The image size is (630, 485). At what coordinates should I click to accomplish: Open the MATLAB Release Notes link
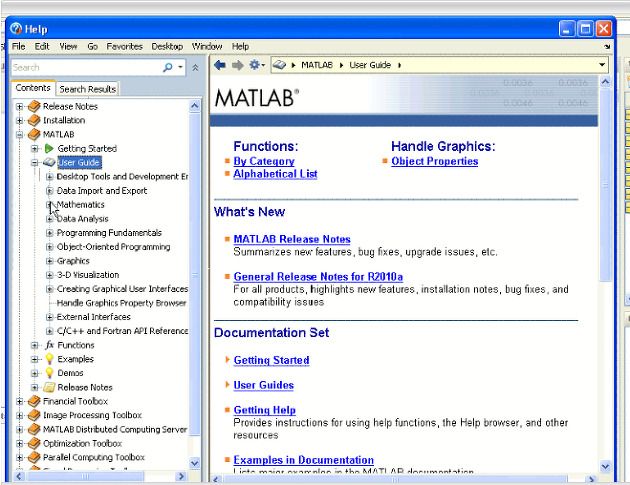[x=292, y=239]
